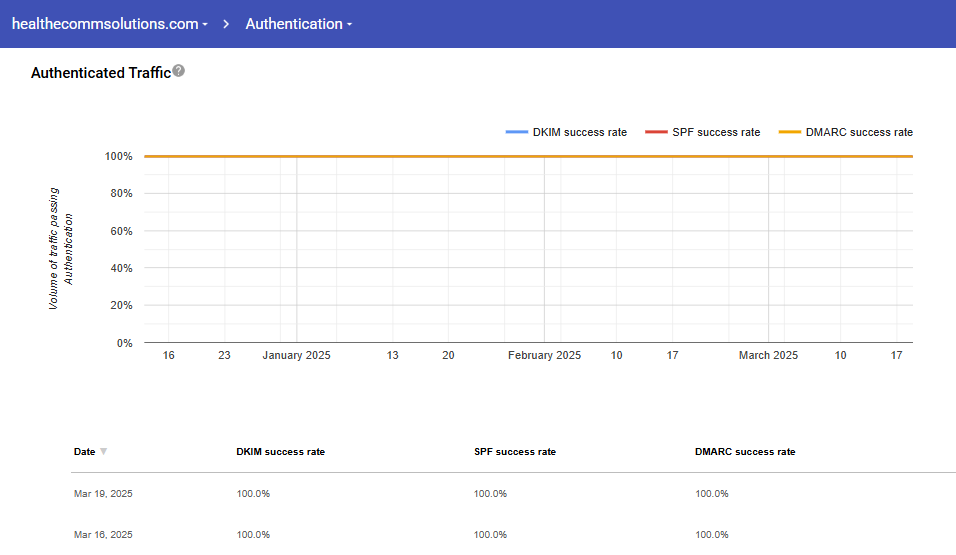The width and height of the screenshot is (956, 555).
Task: Expand the Authentication dashboard dropdown
Action: pyautogui.click(x=298, y=24)
